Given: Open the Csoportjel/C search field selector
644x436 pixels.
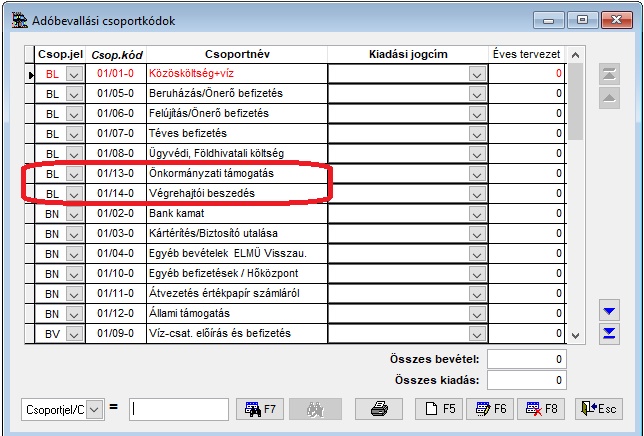Looking at the screenshot, I should 94,408.
